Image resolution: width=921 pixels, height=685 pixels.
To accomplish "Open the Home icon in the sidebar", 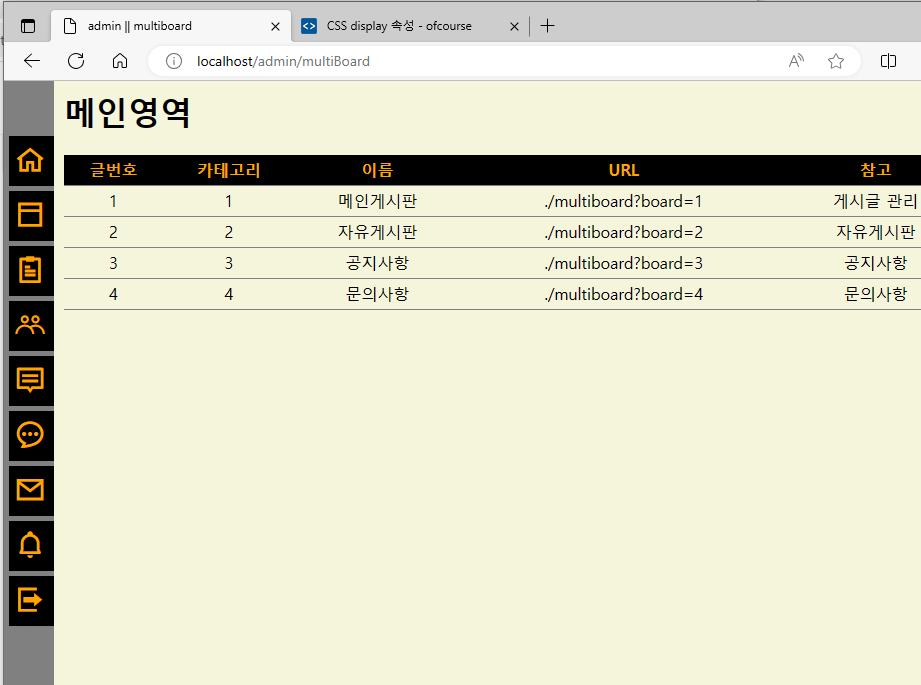I will coord(31,160).
